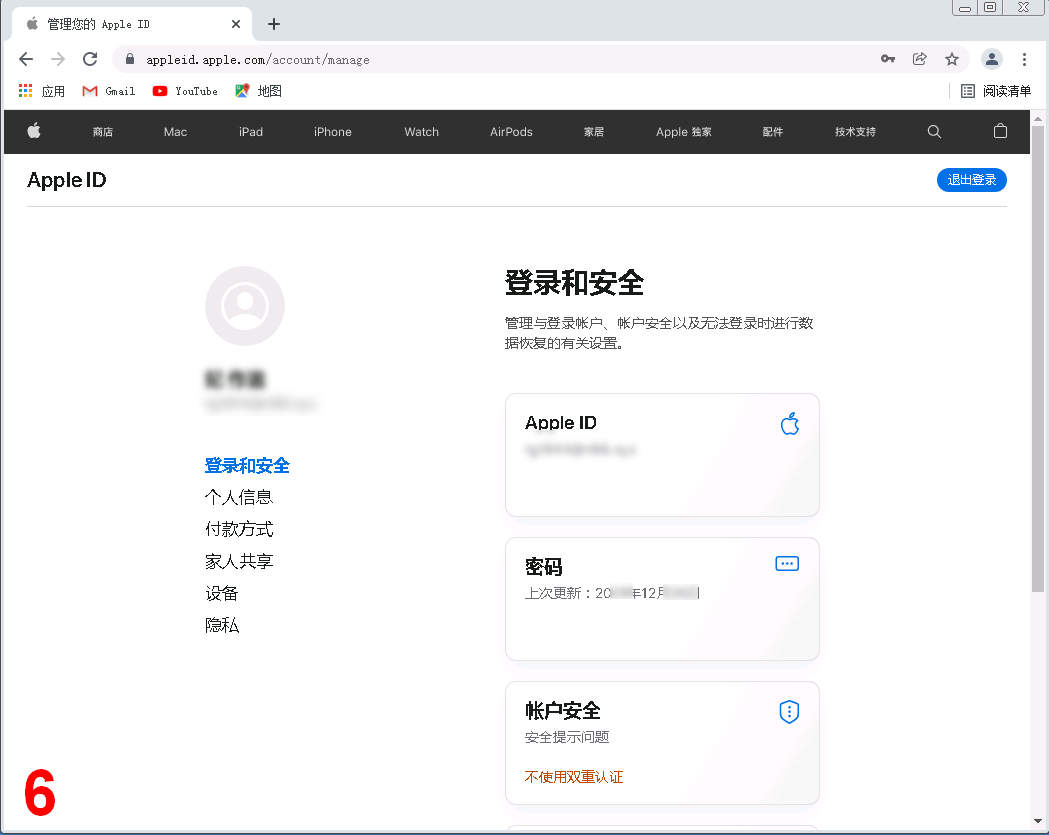This screenshot has height=835, width=1049.
Task: Click the Apple logo in navigation bar
Action: click(34, 131)
